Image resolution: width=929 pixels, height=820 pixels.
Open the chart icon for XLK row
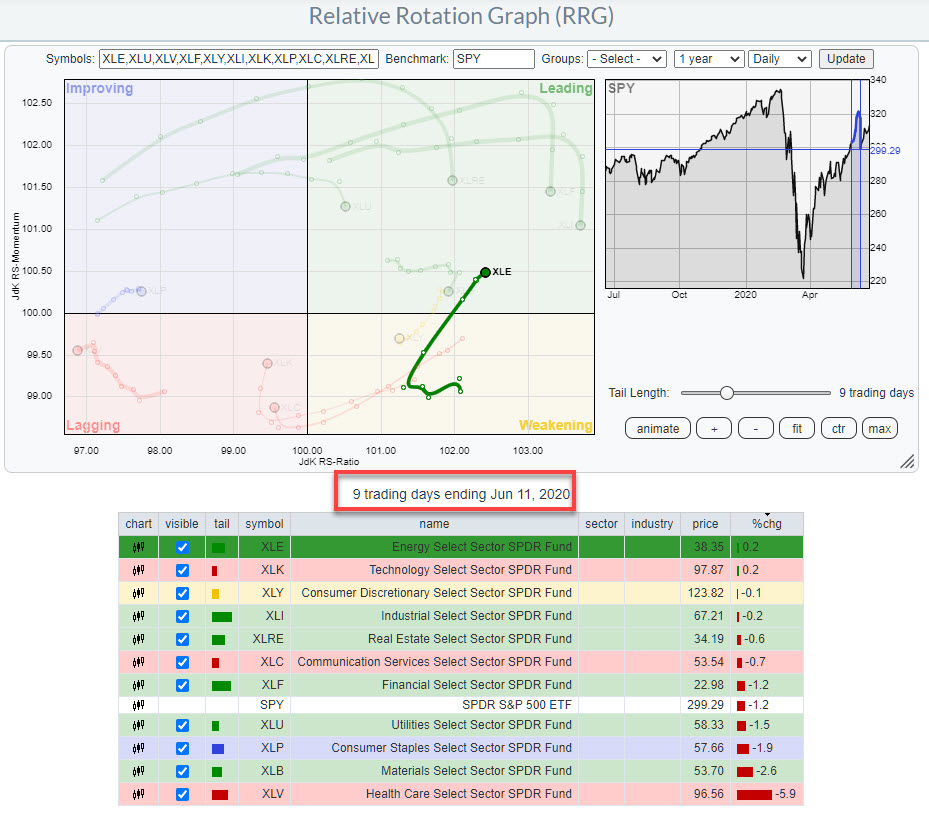tap(138, 570)
